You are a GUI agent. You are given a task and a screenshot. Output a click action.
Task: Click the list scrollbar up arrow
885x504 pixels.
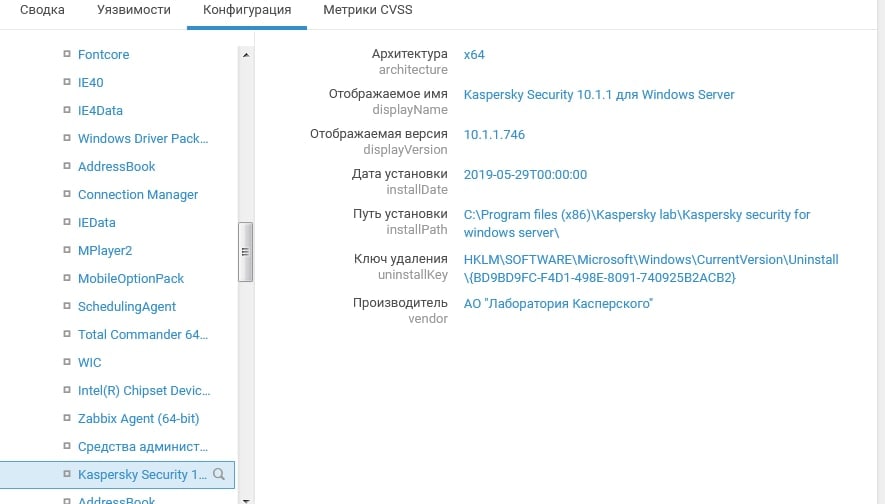(x=246, y=55)
